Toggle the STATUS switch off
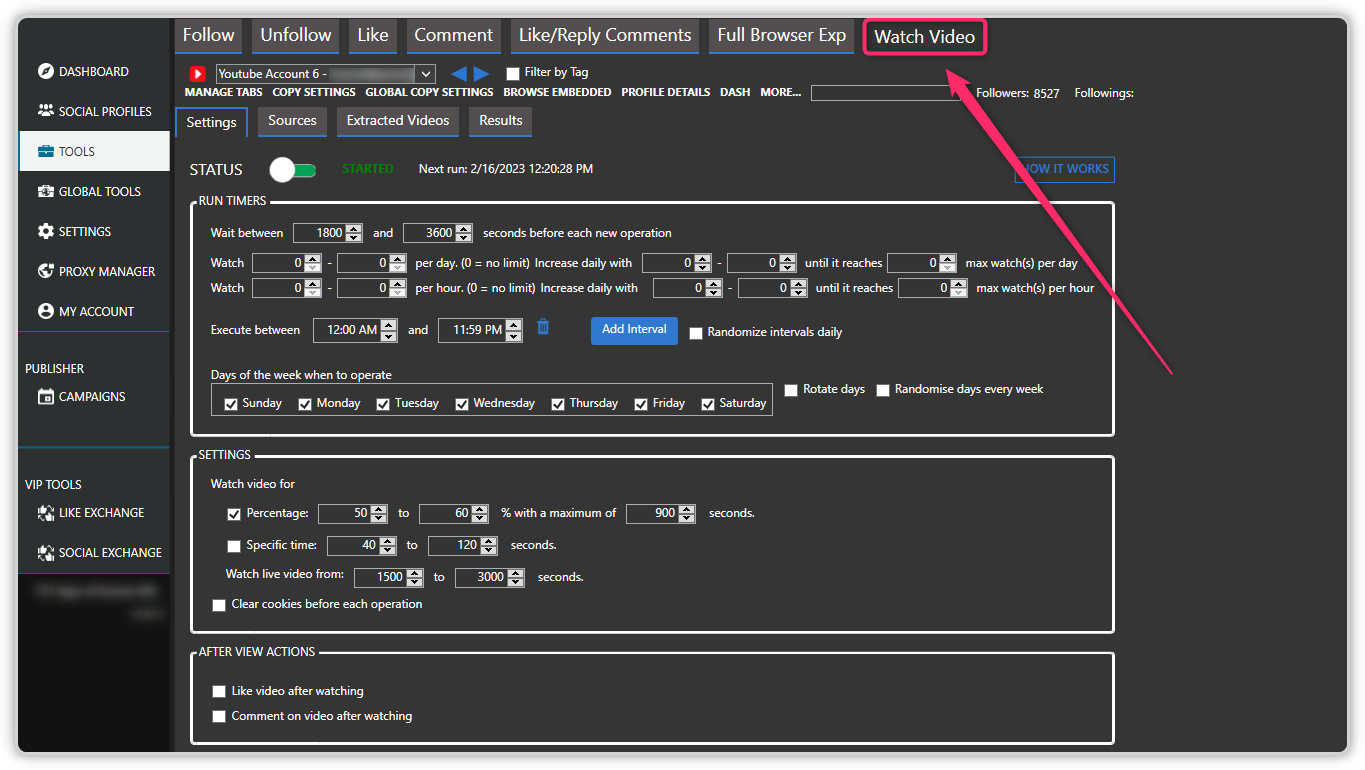The width and height of the screenshot is (1365, 770). [x=293, y=169]
